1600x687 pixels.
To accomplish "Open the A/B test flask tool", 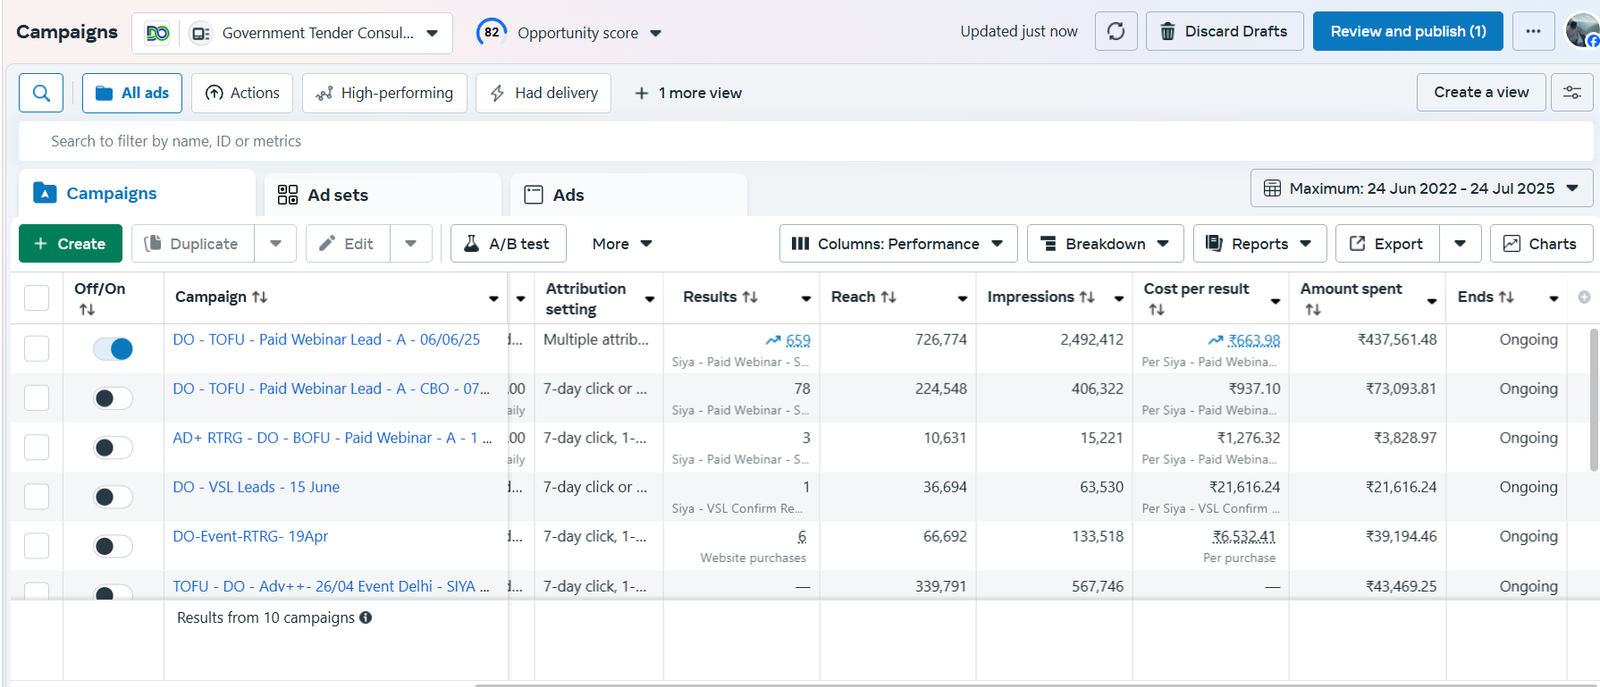I will 508,244.
